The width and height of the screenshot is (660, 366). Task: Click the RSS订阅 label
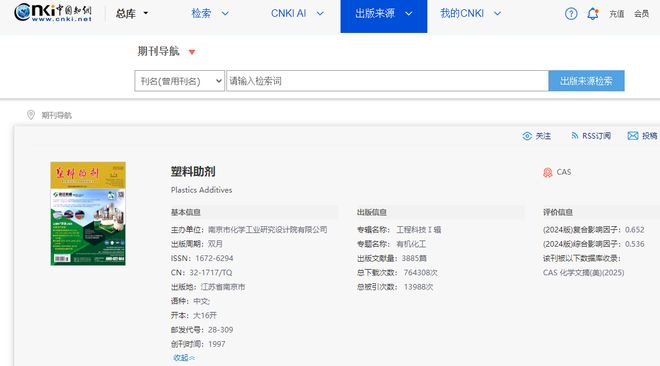pyautogui.click(x=596, y=136)
